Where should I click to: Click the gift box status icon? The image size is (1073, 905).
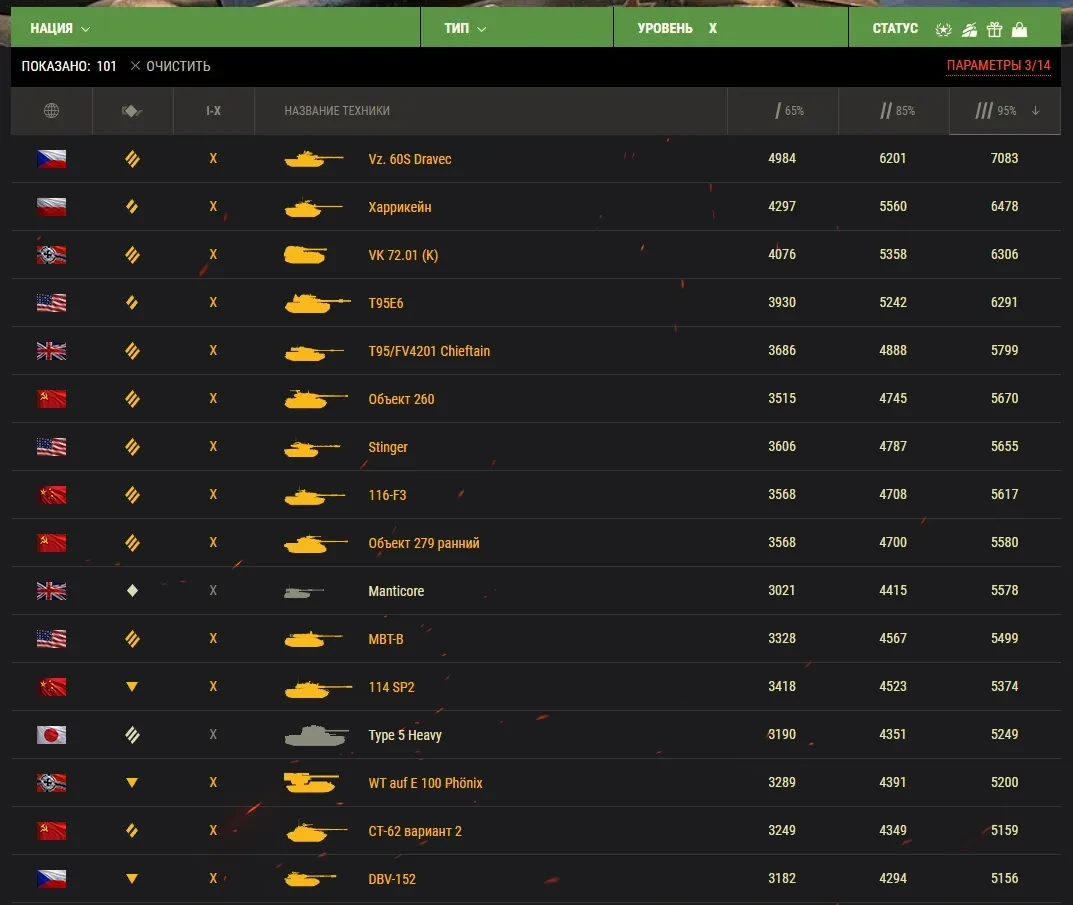(994, 29)
